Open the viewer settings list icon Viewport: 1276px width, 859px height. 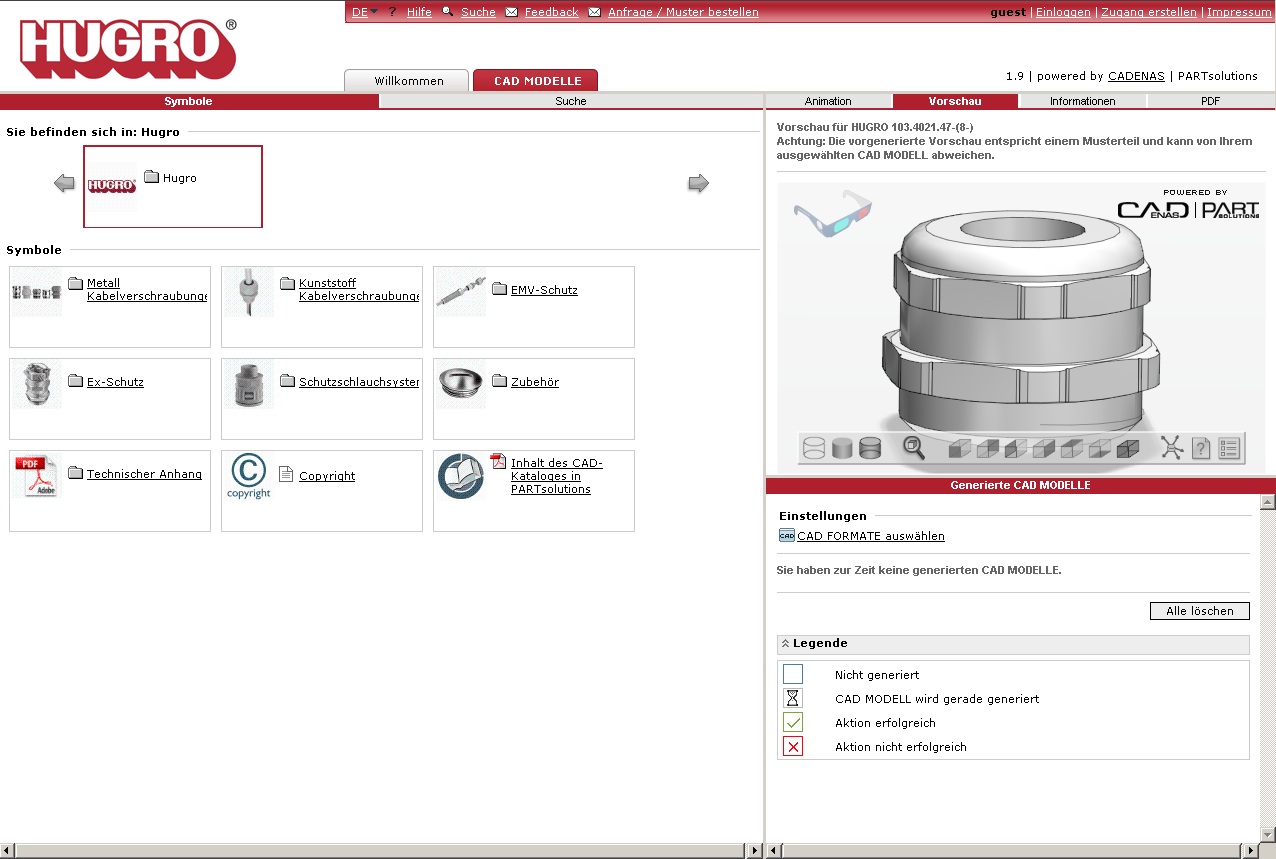tap(1229, 448)
